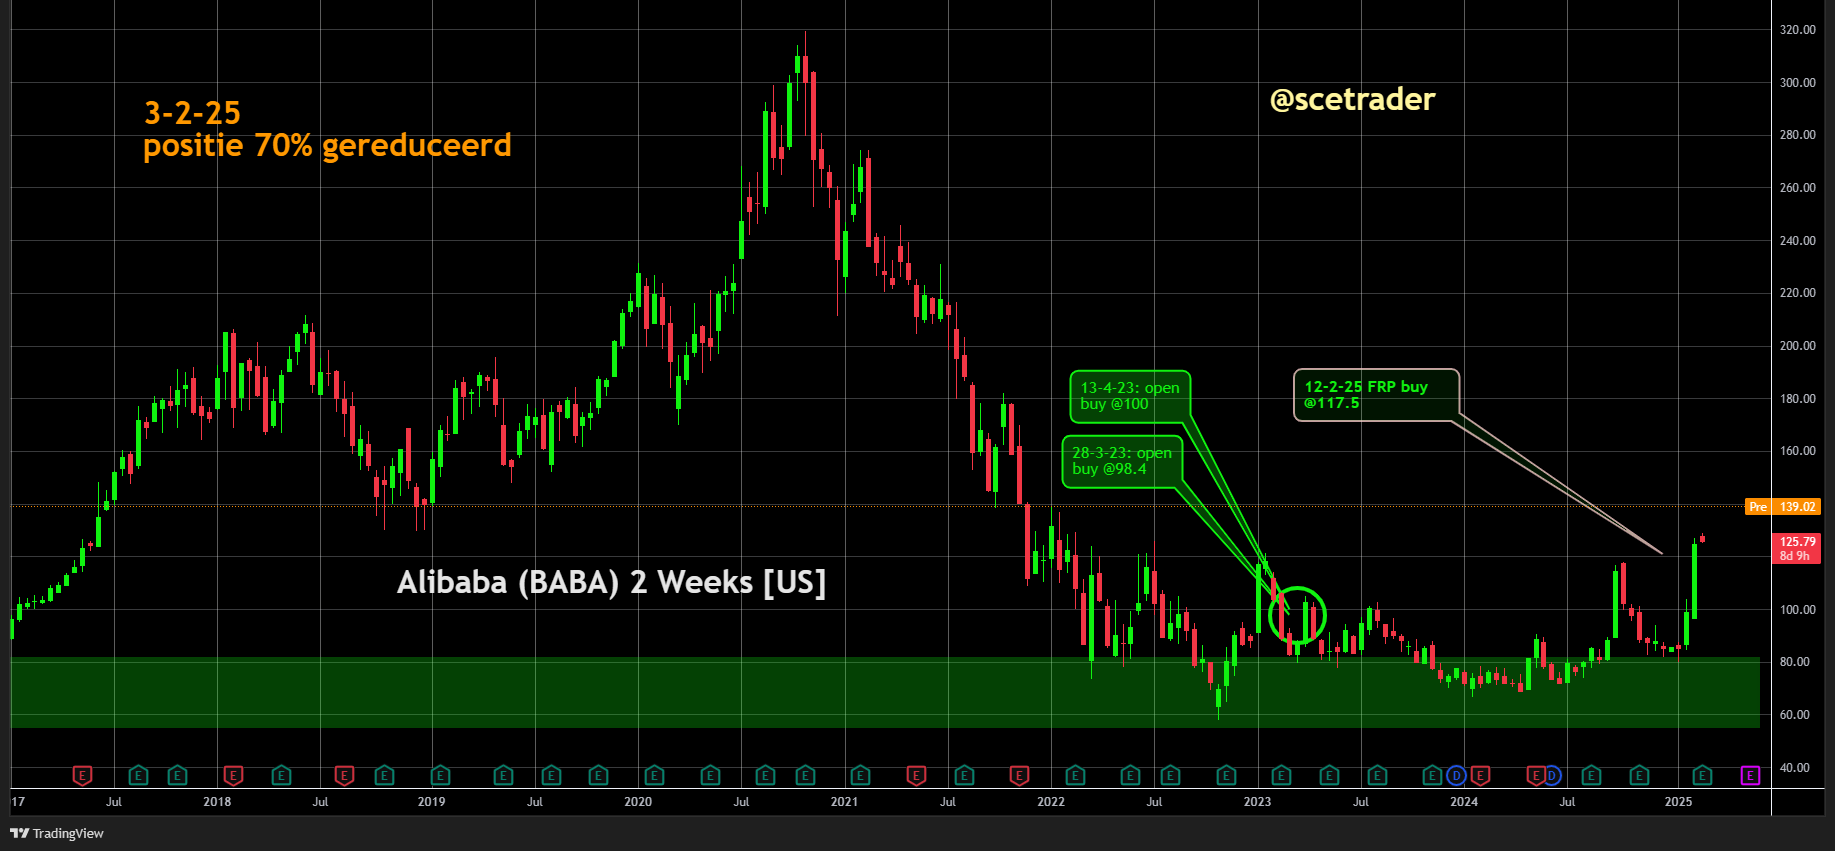Viewport: 1835px width, 851px height.
Task: Click the red earnings marker for November 2021
Action: click(1020, 775)
